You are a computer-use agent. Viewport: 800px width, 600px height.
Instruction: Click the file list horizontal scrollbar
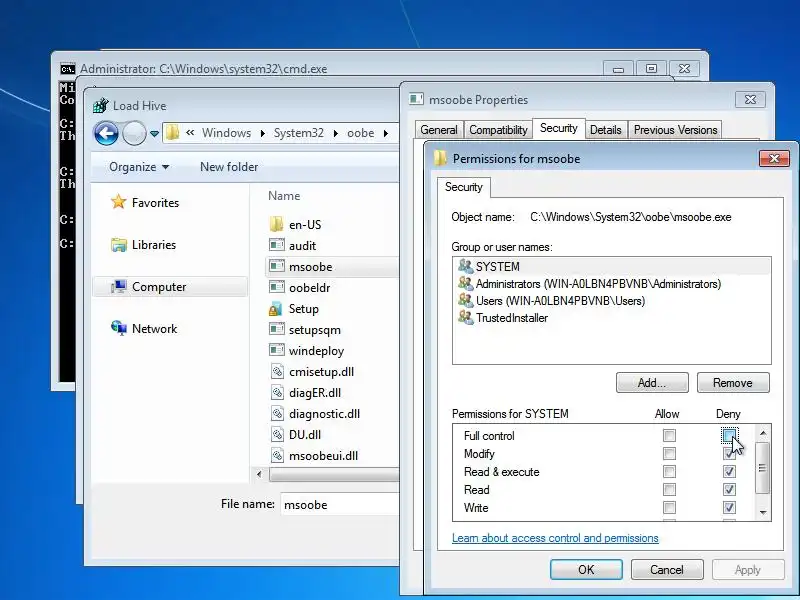pos(334,474)
